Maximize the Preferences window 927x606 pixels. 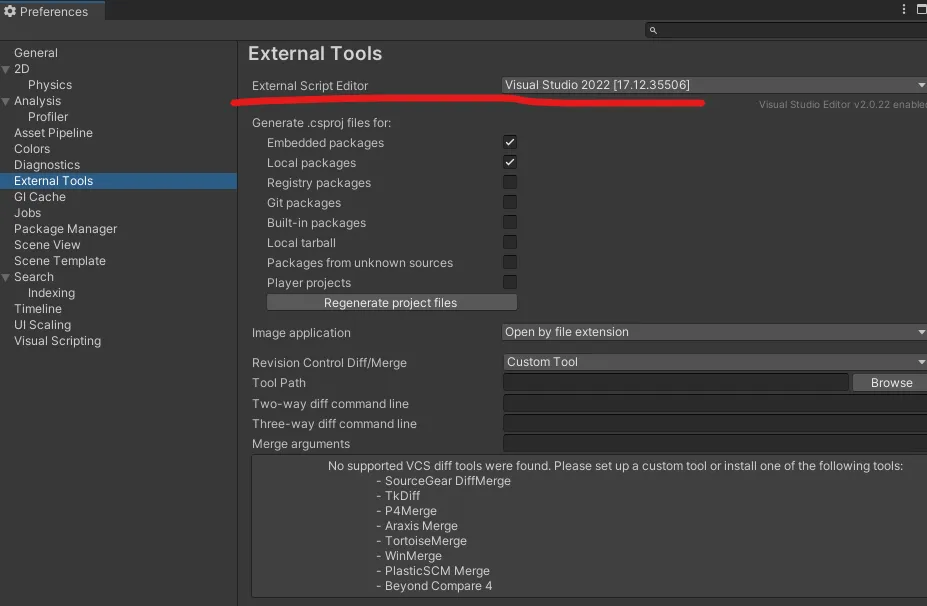coord(921,9)
